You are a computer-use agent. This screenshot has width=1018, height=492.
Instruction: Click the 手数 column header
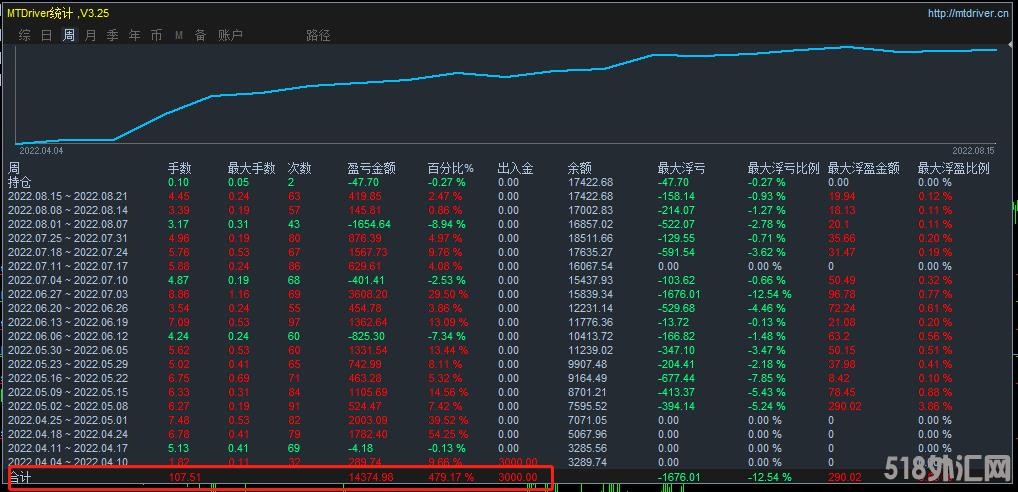tap(180, 169)
